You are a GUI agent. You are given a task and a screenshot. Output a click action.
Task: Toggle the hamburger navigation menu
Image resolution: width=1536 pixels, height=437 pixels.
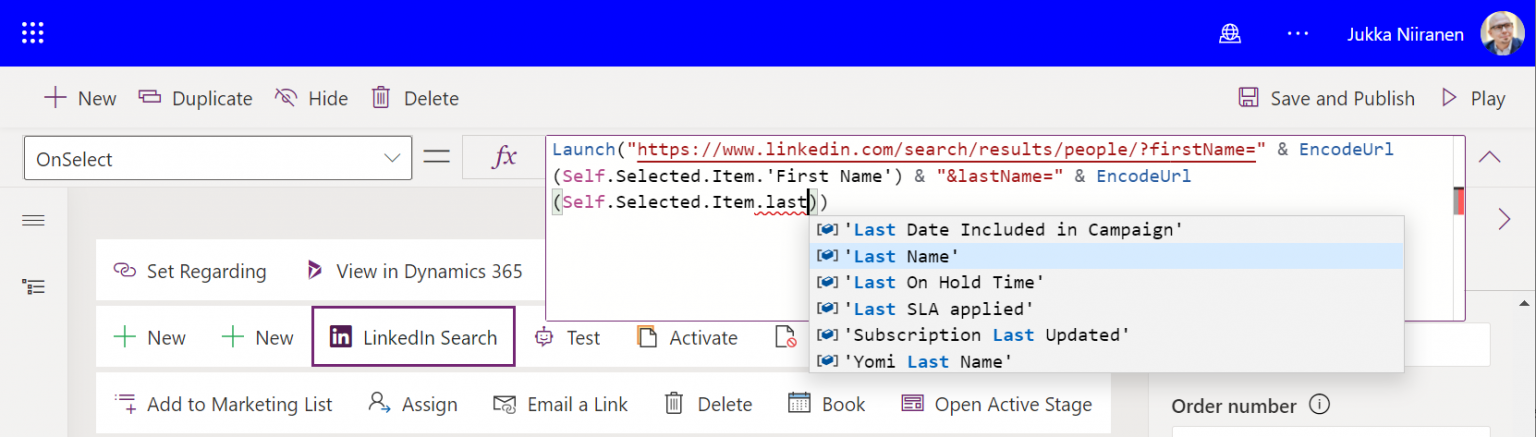point(33,220)
